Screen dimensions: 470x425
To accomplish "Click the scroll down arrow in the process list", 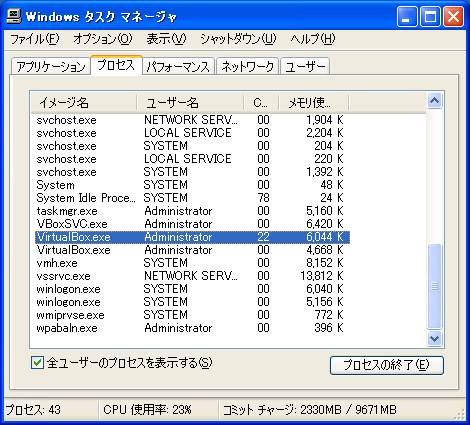I will coord(434,339).
